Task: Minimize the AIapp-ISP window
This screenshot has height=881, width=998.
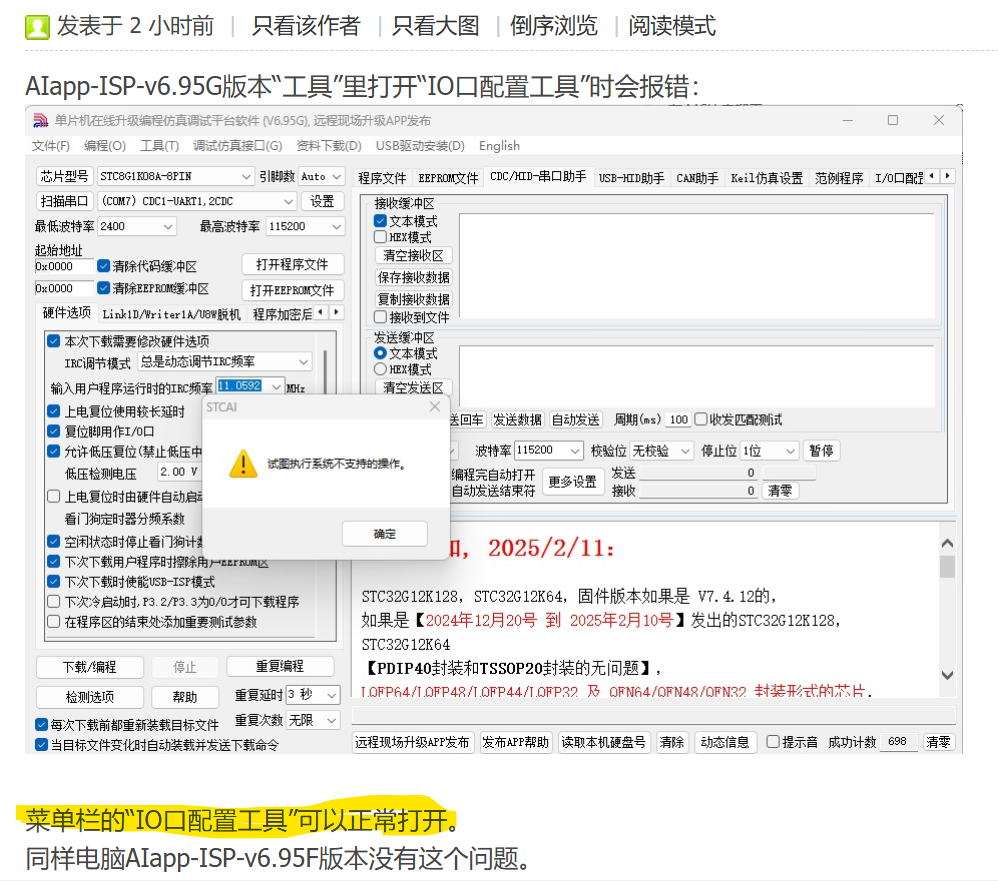Action: pyautogui.click(x=848, y=120)
